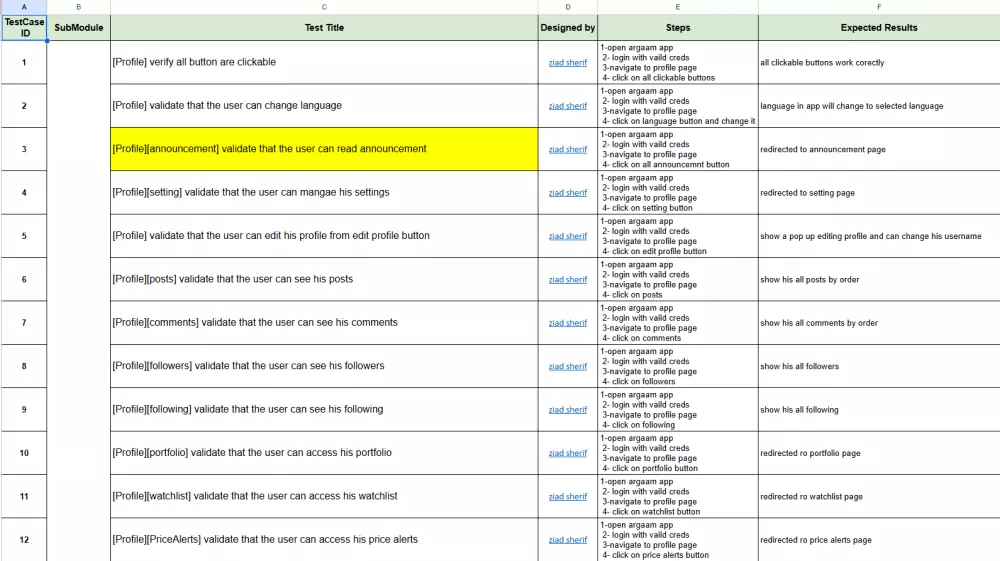Select 'redirected to announcement page' result cell
1000x561 pixels.
tap(879, 149)
